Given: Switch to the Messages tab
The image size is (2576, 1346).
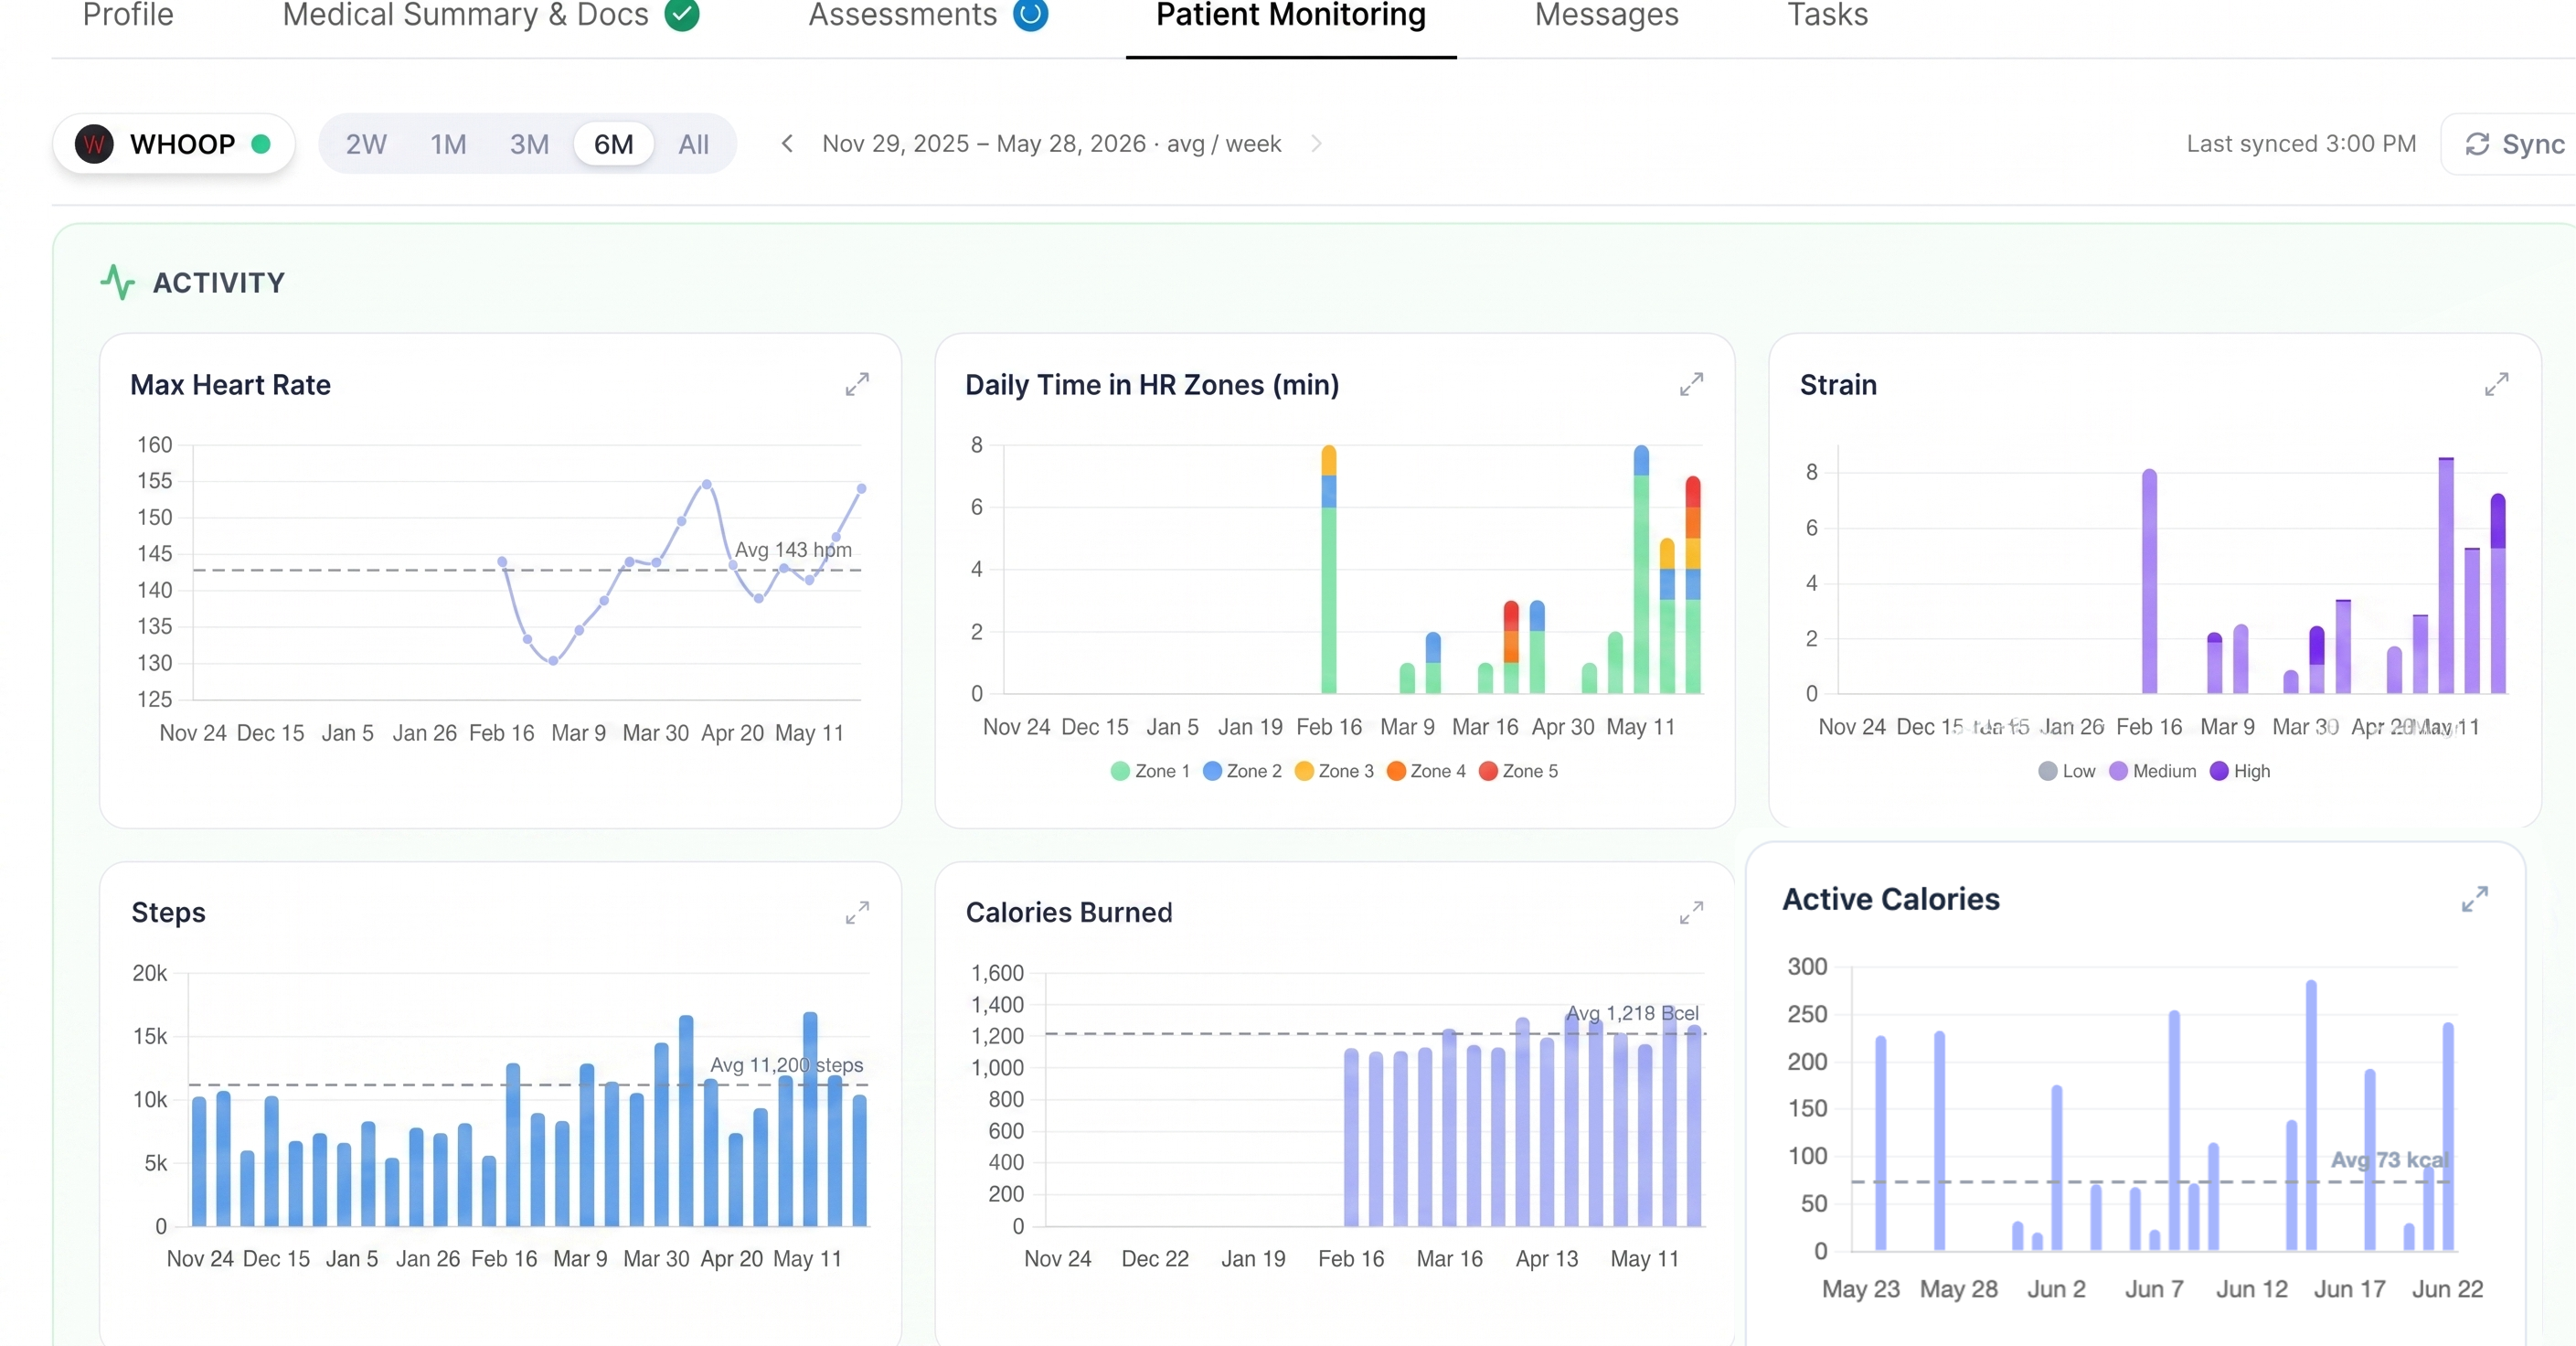Looking at the screenshot, I should [1606, 15].
